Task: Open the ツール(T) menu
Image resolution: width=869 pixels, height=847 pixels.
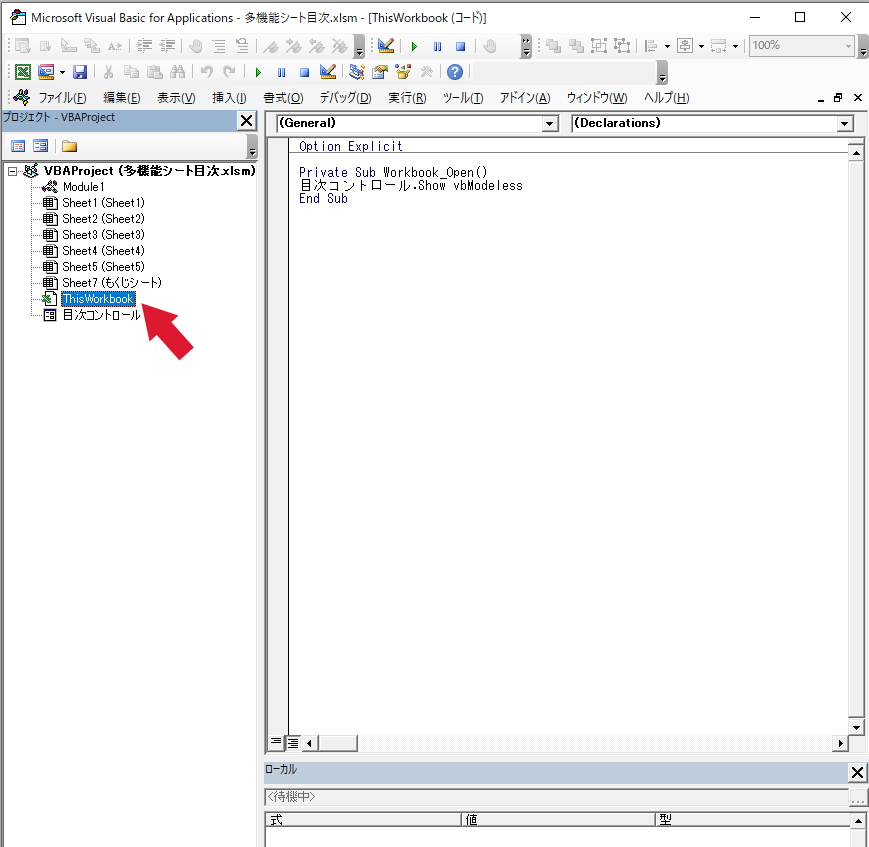Action: point(463,98)
